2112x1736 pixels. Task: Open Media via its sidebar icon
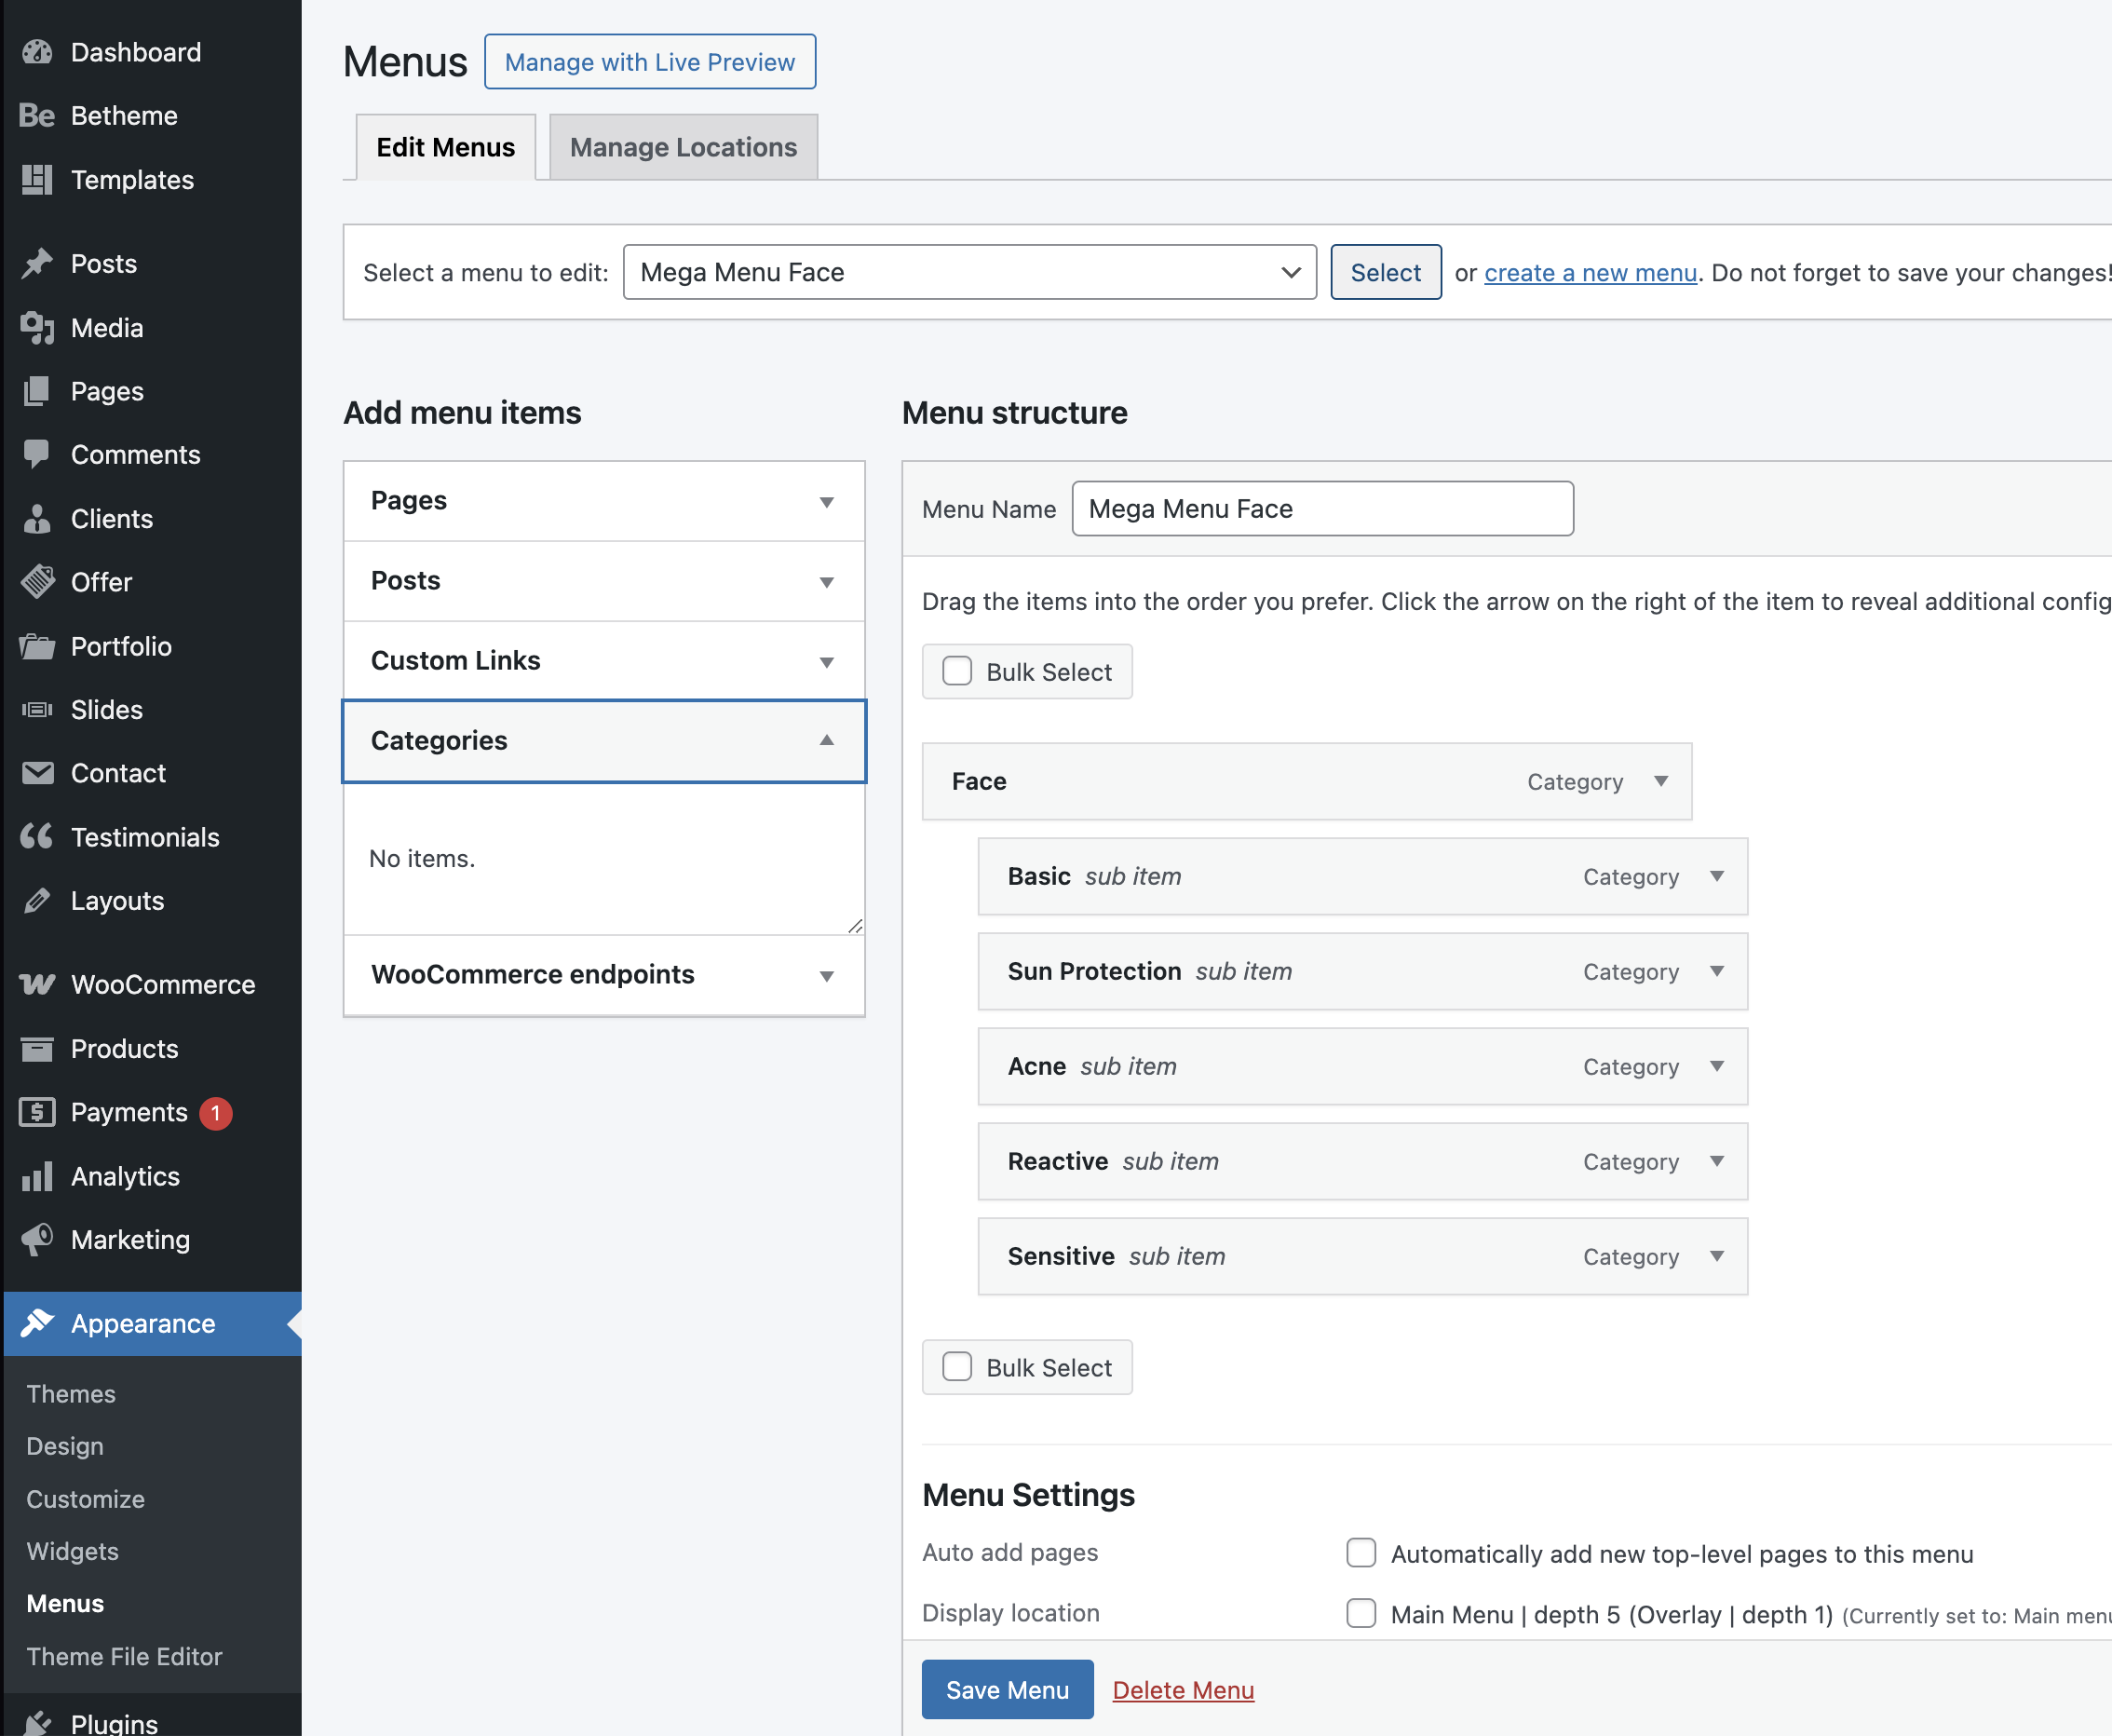pos(37,328)
